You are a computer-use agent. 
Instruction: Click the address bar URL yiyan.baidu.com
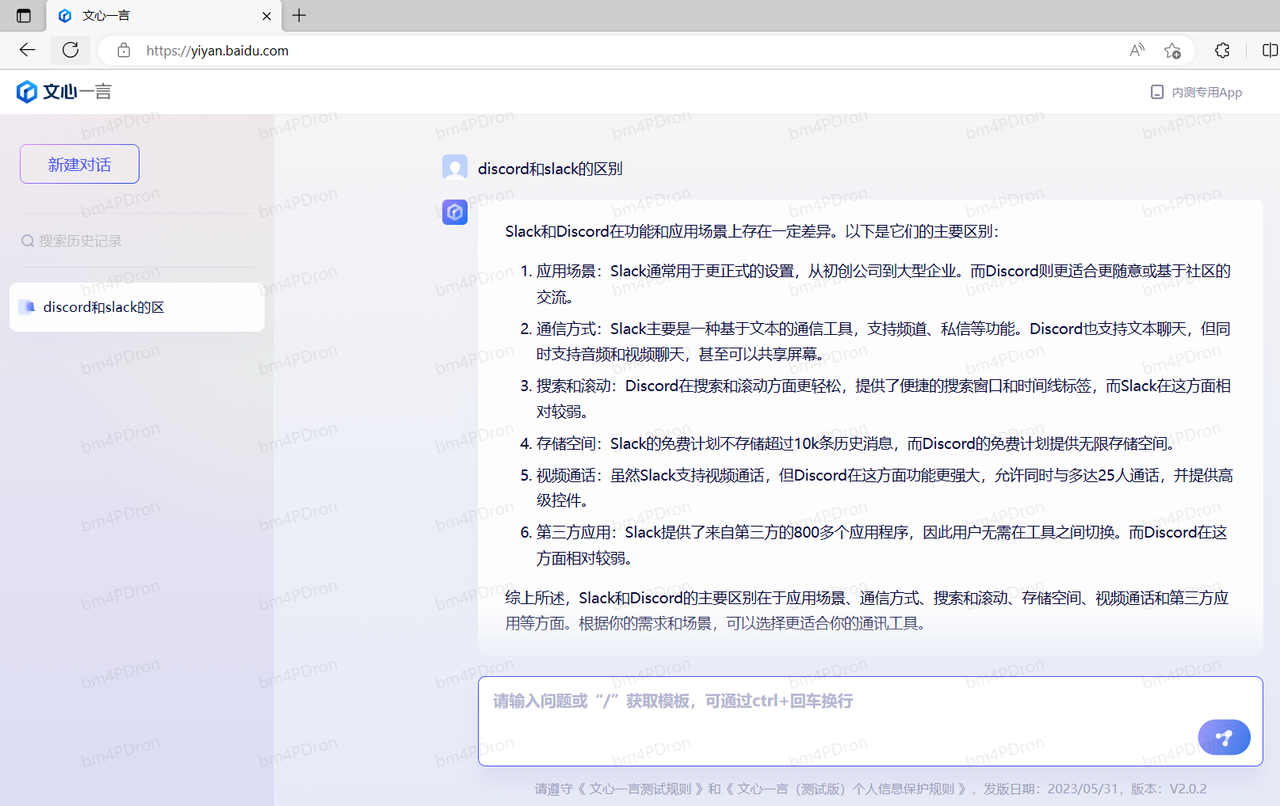click(217, 50)
